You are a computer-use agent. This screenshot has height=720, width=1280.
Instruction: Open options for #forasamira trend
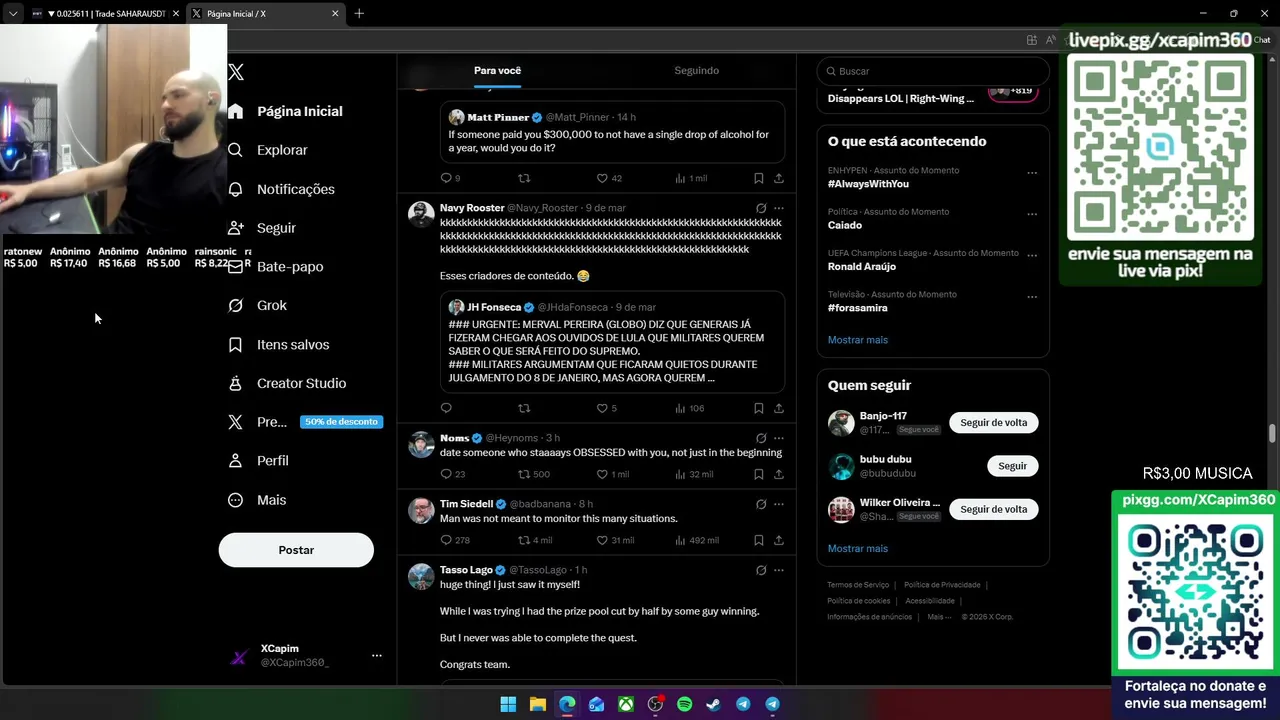coord(1032,297)
